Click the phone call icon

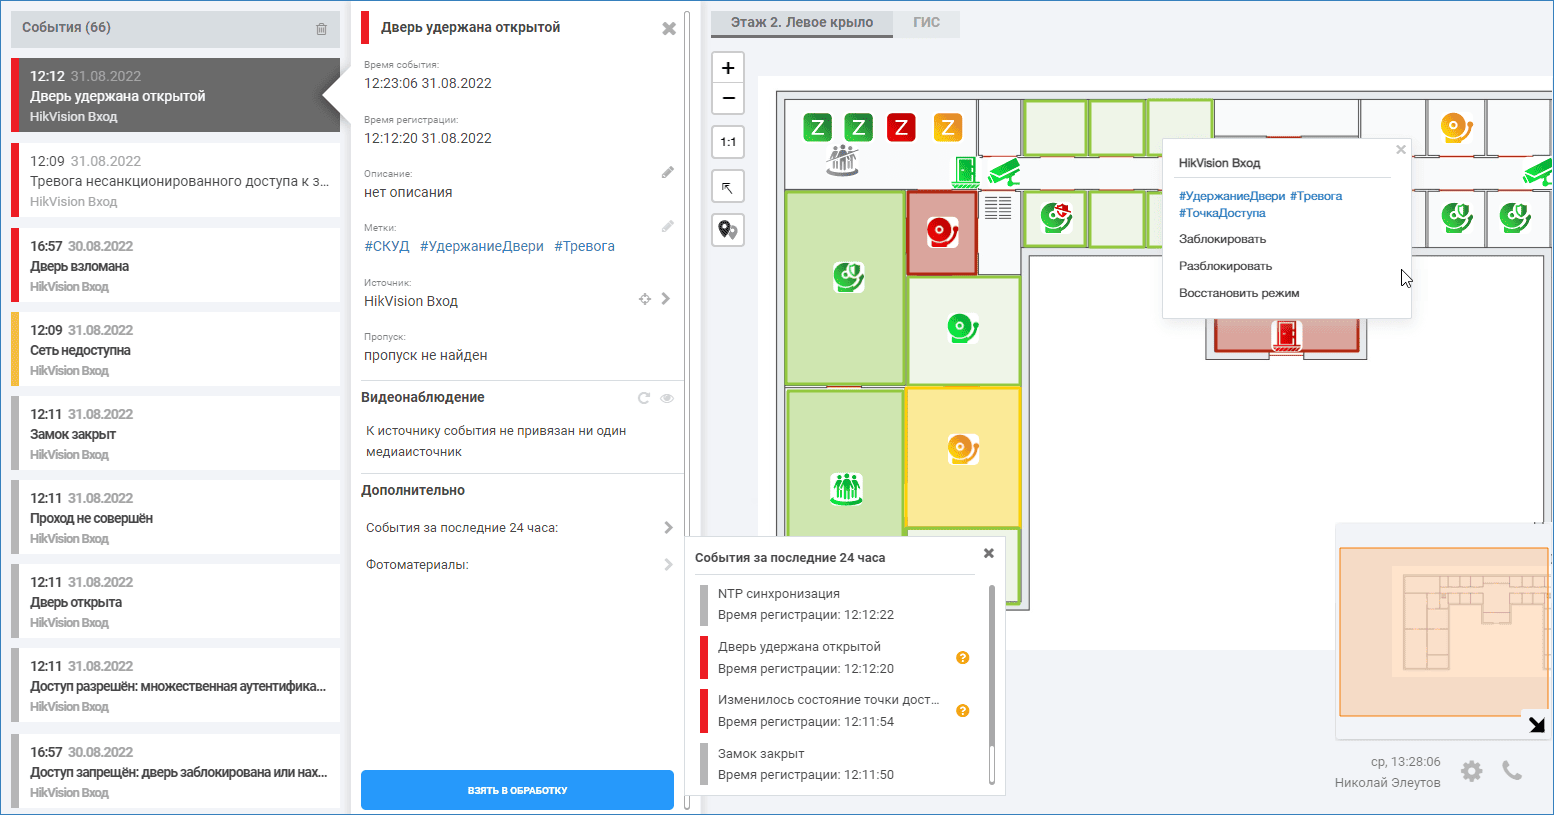(x=1512, y=771)
